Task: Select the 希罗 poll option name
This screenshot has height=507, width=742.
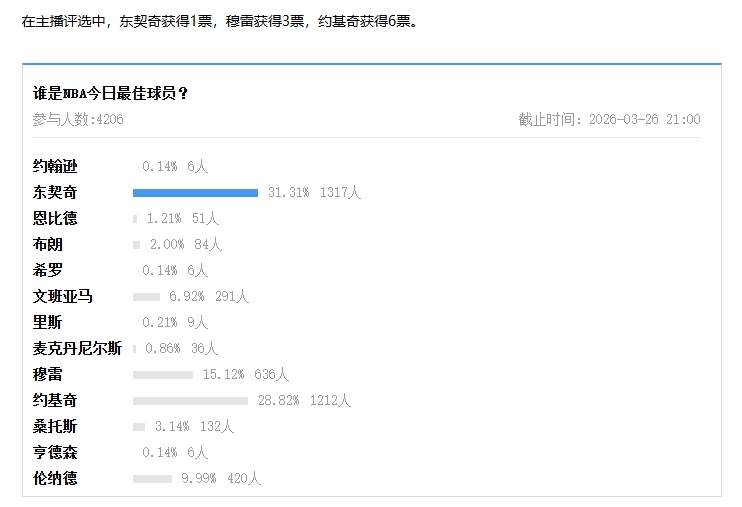Action: (x=48, y=270)
